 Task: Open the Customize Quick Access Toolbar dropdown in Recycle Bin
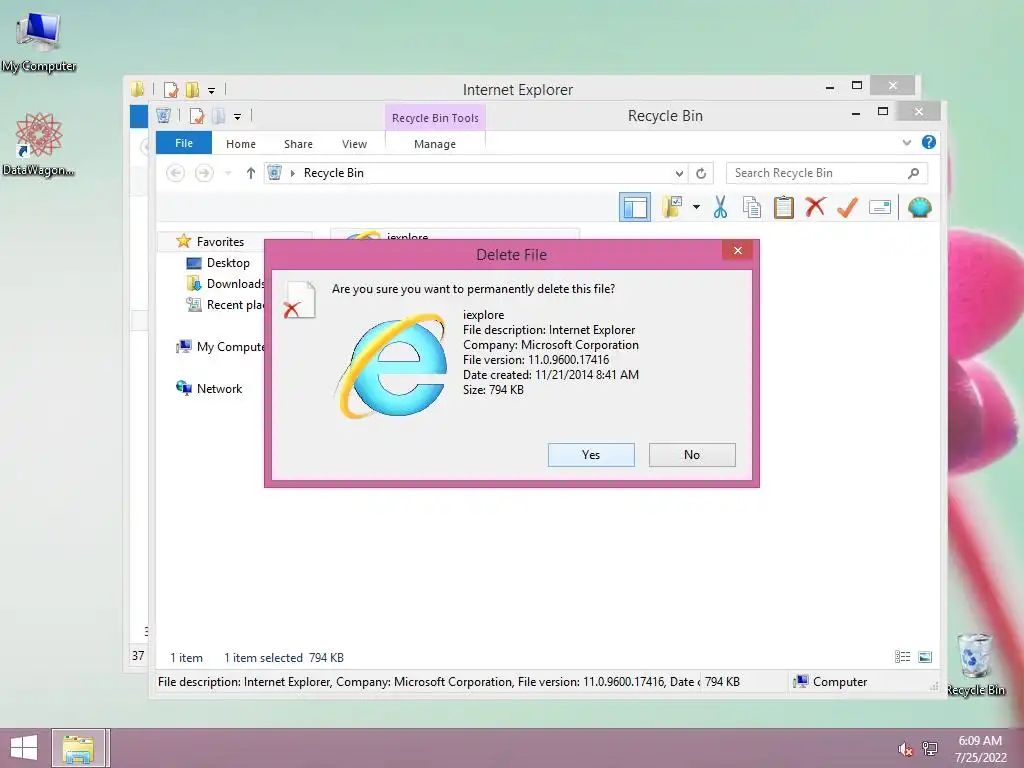(237, 117)
